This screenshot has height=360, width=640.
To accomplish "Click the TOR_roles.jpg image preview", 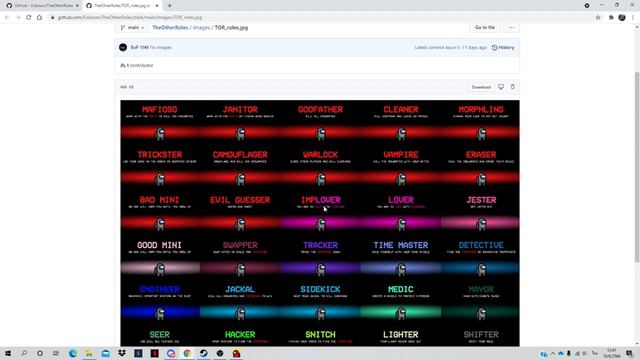I will pyautogui.click(x=320, y=223).
